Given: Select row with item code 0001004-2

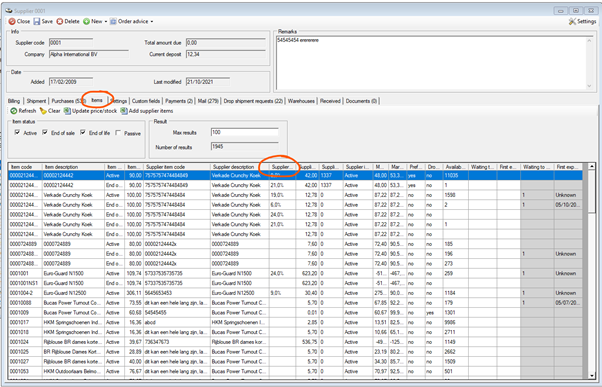Looking at the screenshot, I should tap(295, 293).
